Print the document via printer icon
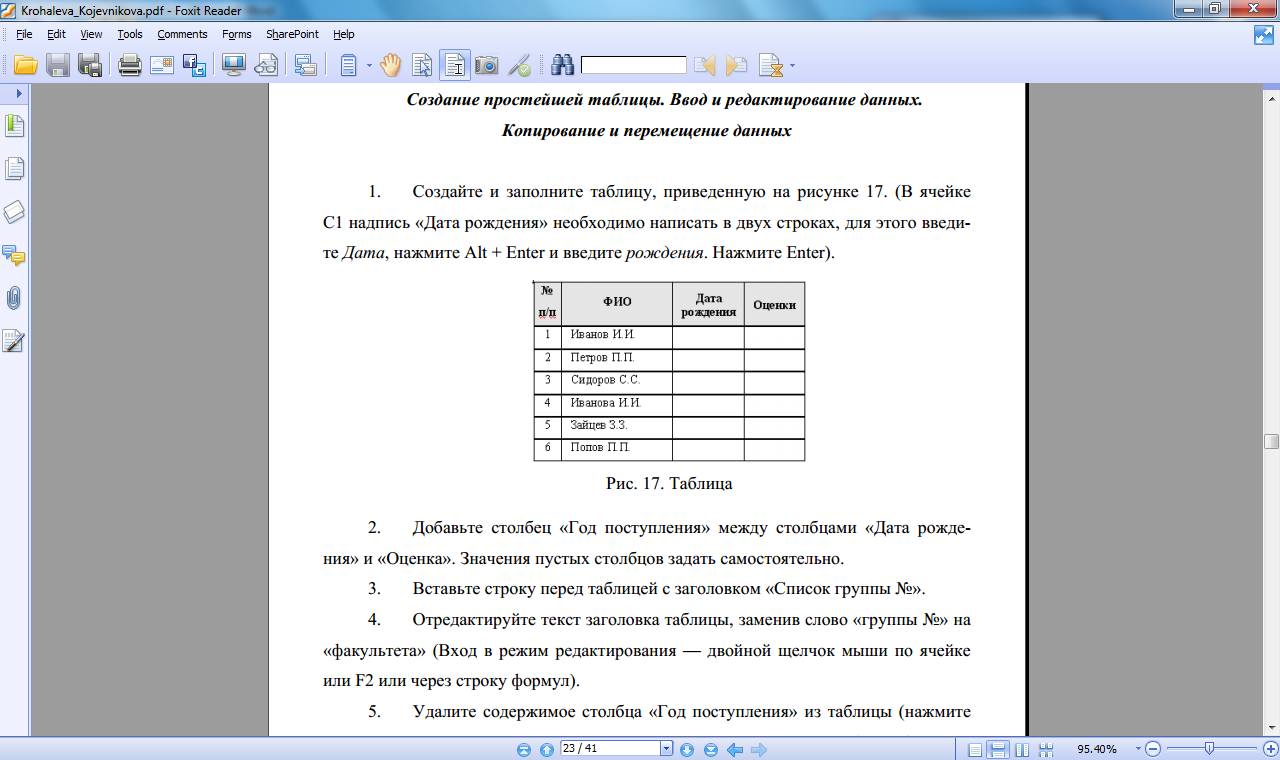This screenshot has width=1280, height=760. pyautogui.click(x=130, y=66)
